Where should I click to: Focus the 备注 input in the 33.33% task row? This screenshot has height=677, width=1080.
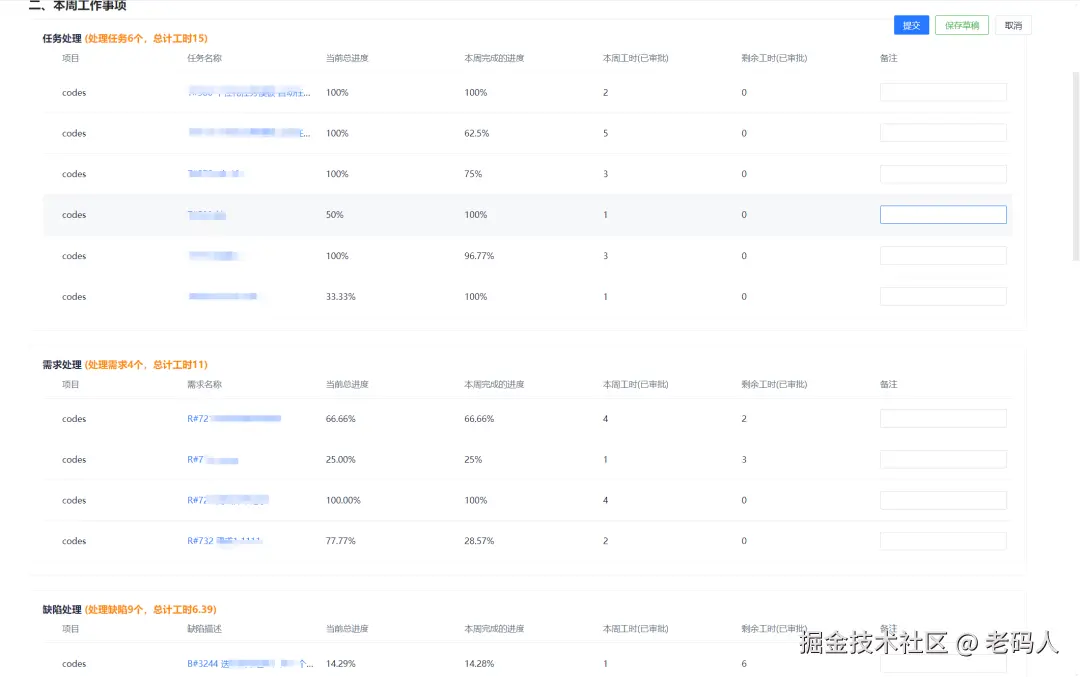click(943, 297)
